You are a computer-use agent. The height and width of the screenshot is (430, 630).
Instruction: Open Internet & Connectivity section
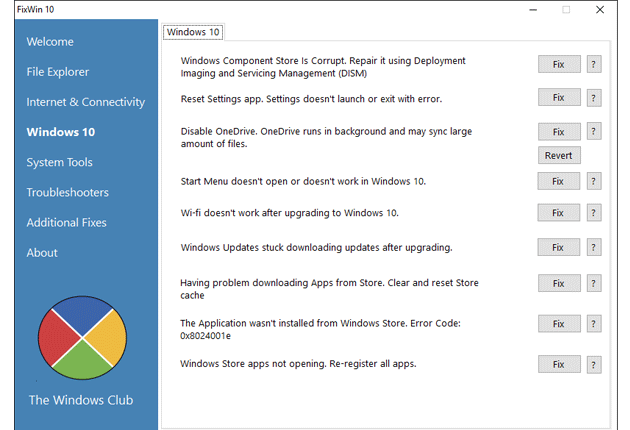click(86, 102)
